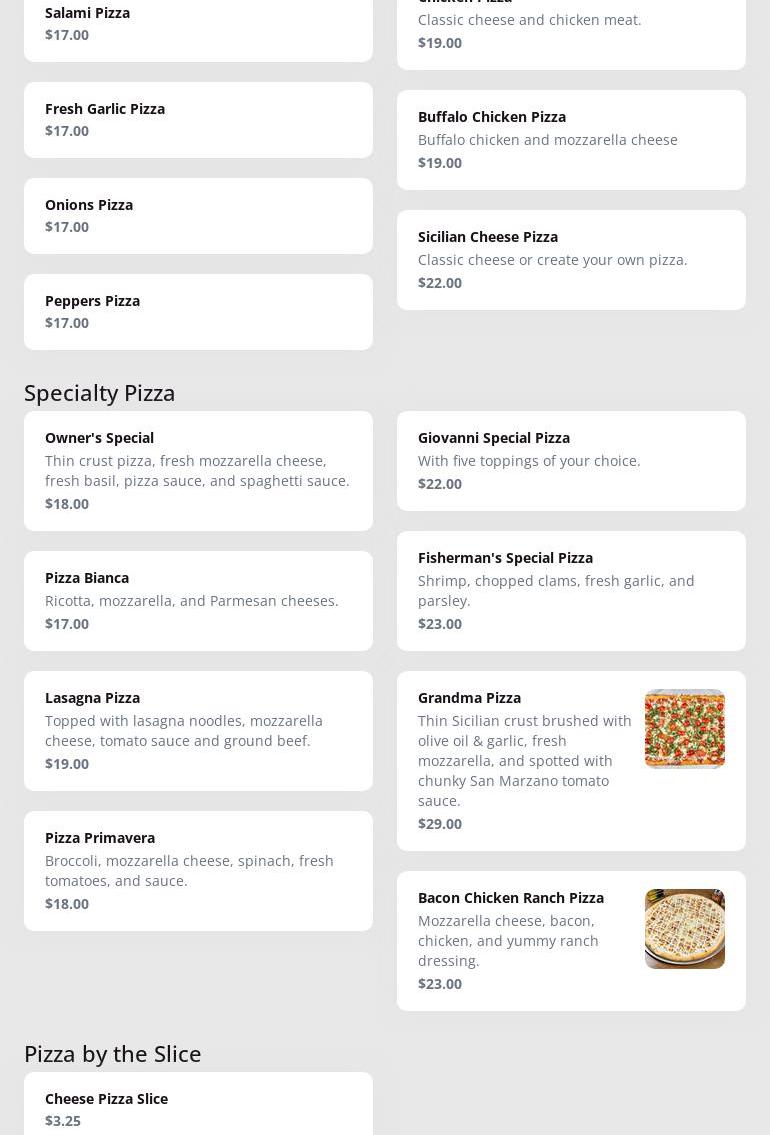
Task: Select the Chicken Pizza card at $19.00
Action: pyautogui.click(x=571, y=28)
